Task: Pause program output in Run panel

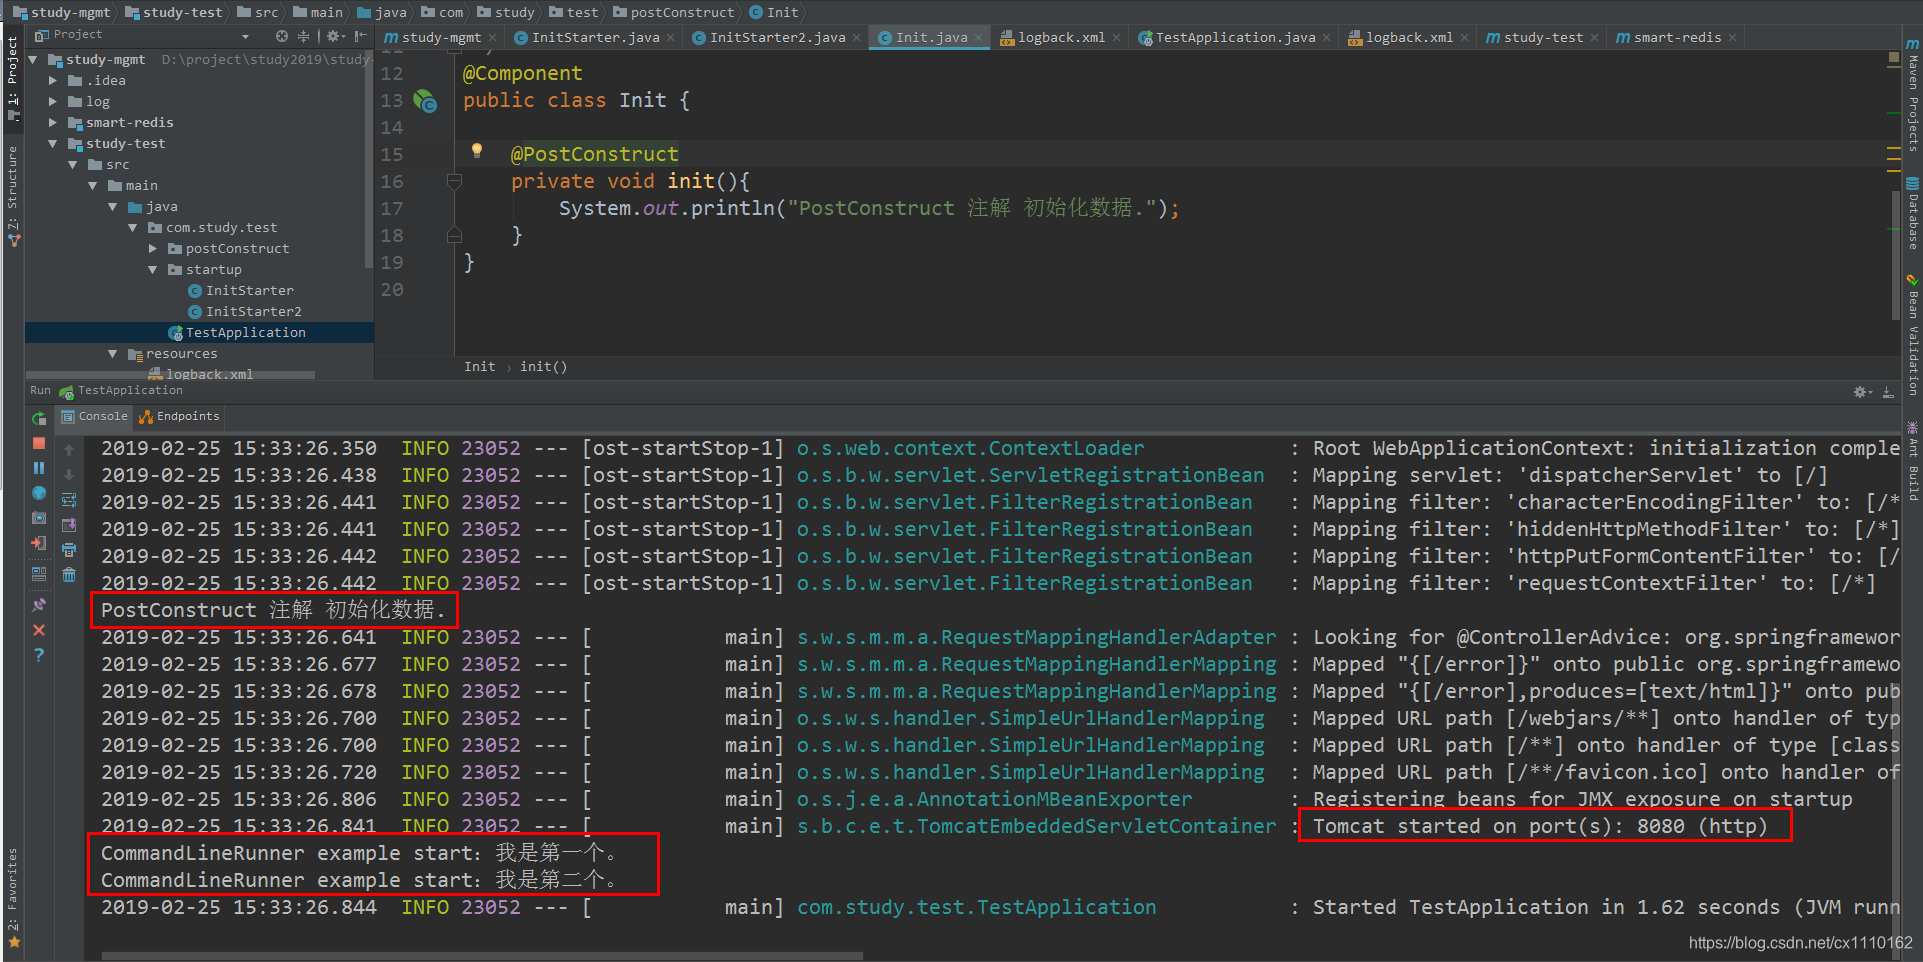Action: pos(39,468)
